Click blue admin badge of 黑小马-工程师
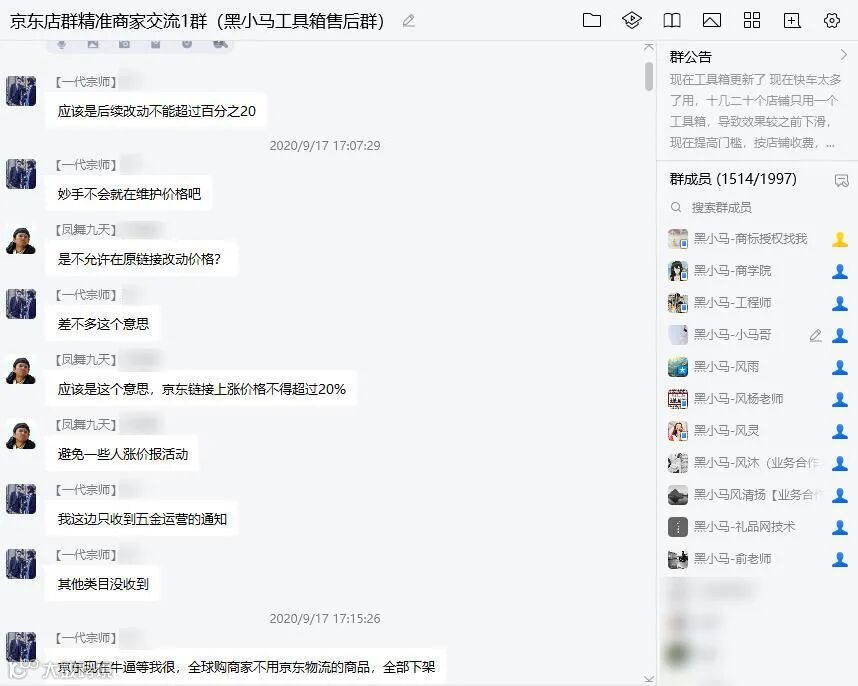The image size is (858, 686). point(839,303)
